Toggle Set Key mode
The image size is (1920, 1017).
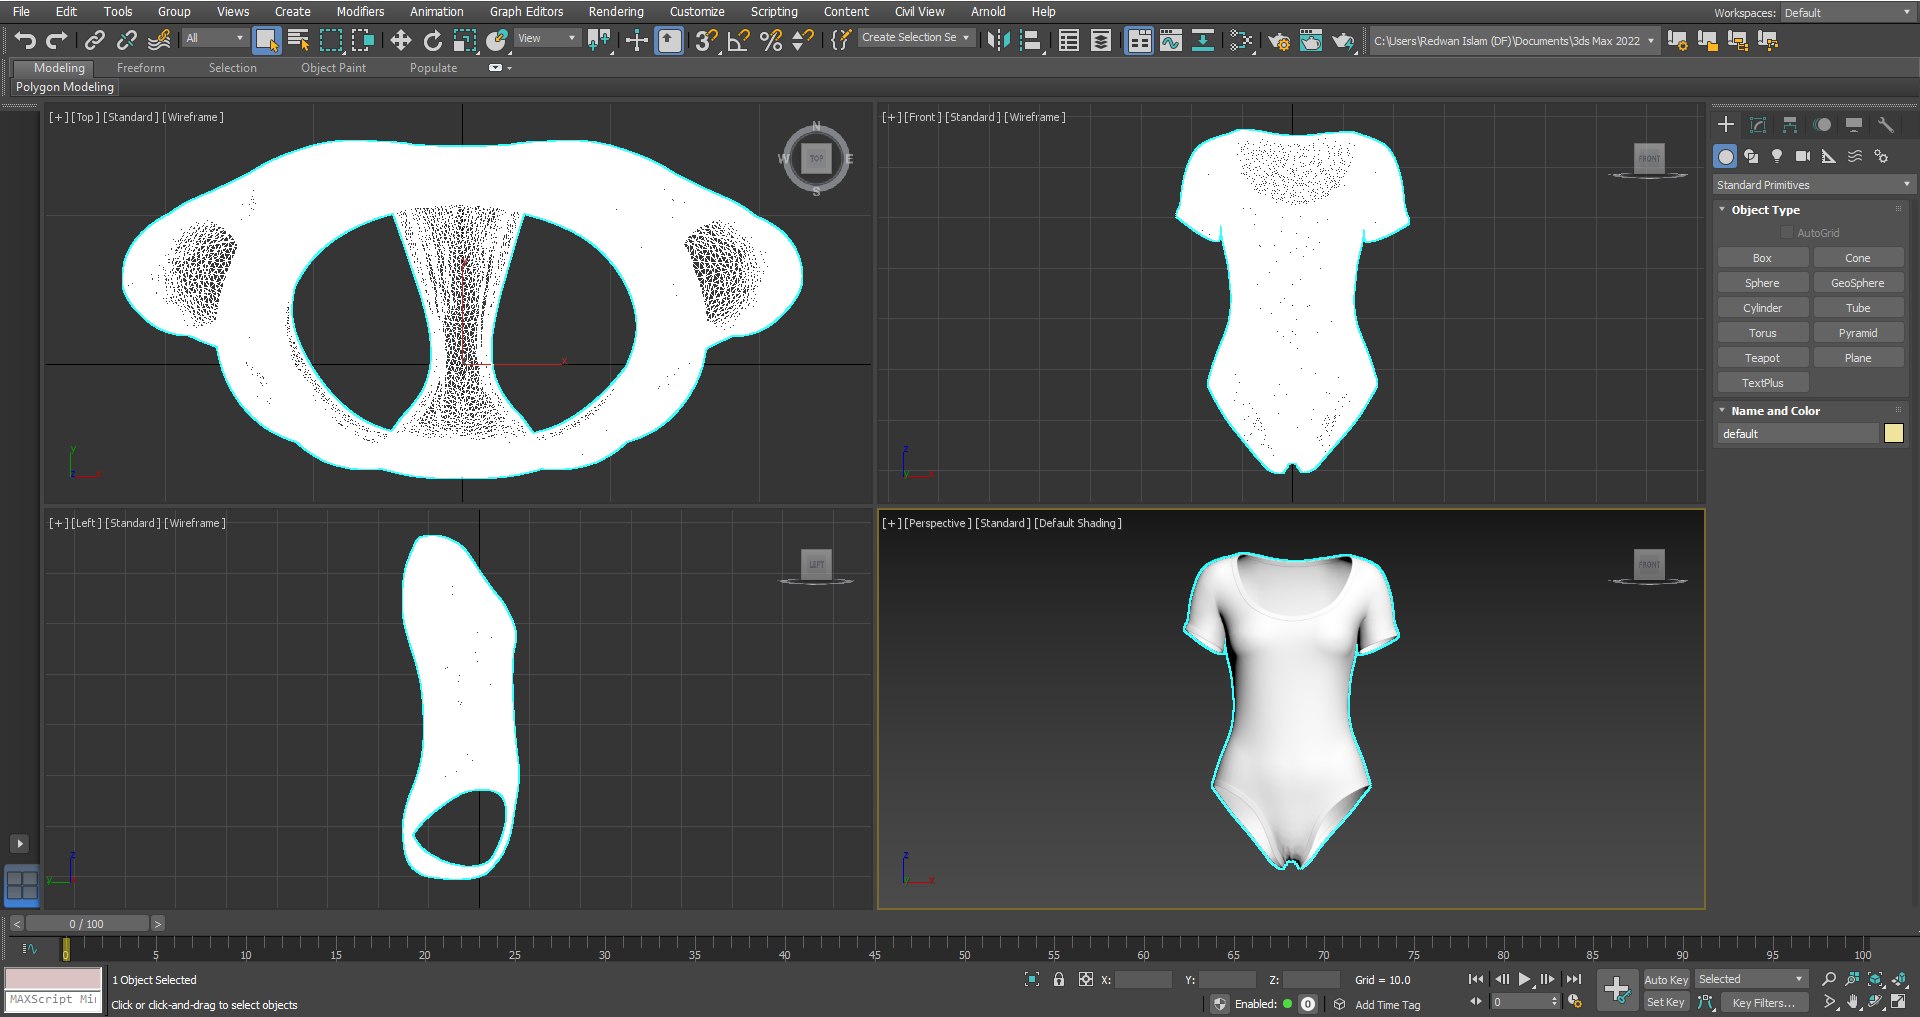click(1666, 1002)
